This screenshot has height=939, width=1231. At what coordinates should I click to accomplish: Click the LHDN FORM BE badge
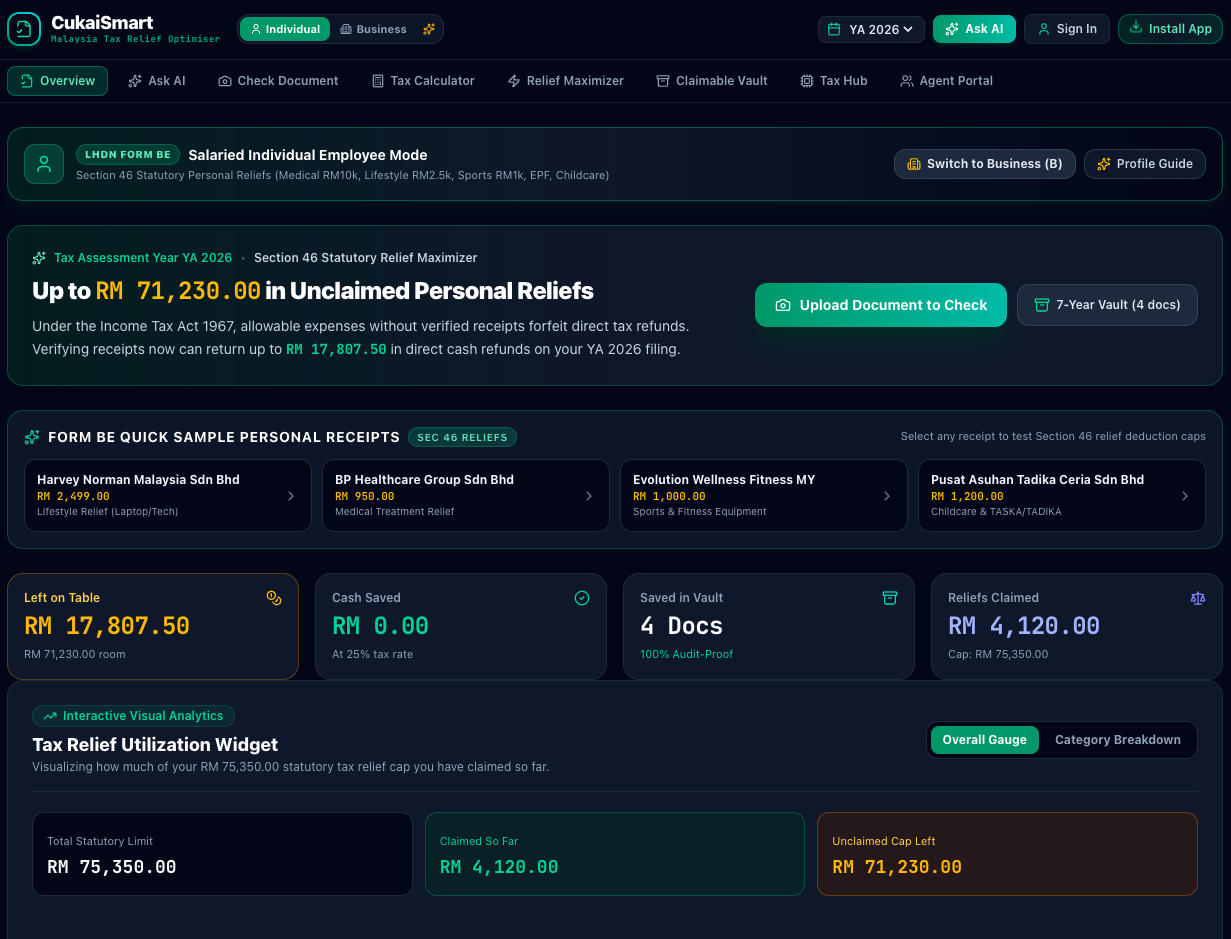click(x=128, y=155)
